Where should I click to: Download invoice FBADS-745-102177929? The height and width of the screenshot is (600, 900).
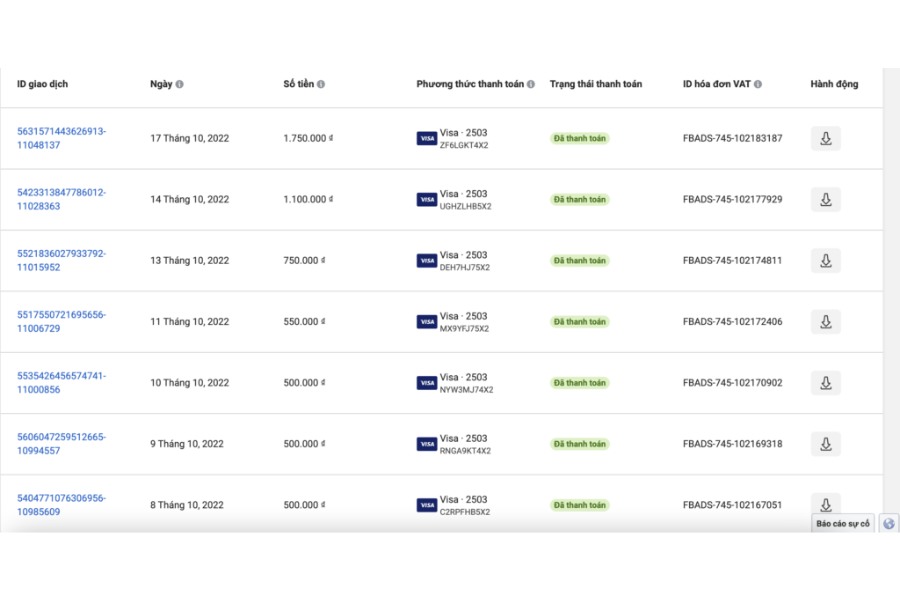(x=825, y=199)
